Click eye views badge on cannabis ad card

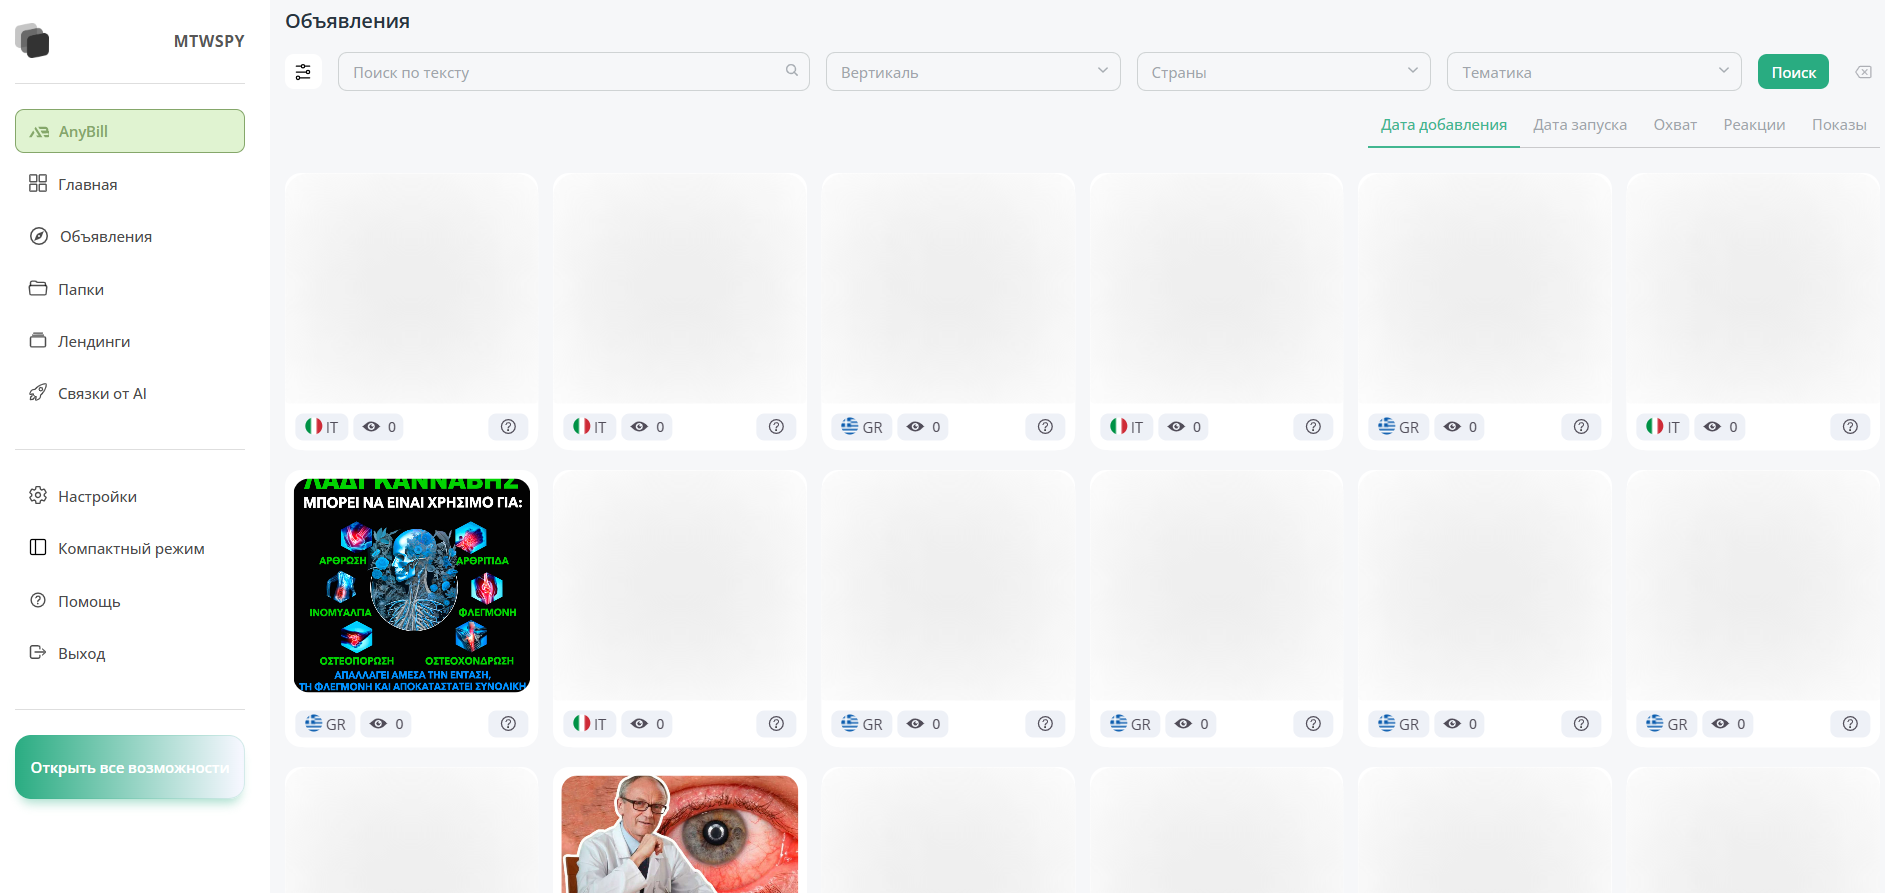(x=387, y=724)
